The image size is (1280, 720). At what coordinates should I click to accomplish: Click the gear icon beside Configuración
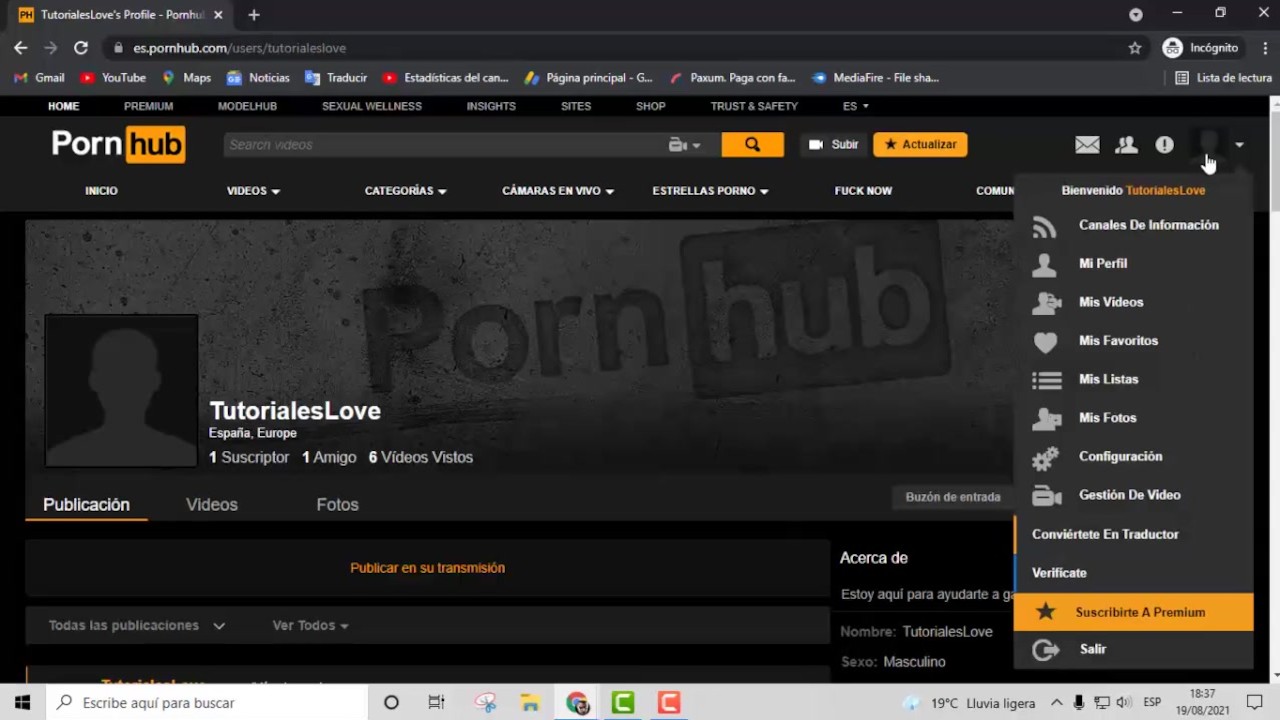point(1045,457)
